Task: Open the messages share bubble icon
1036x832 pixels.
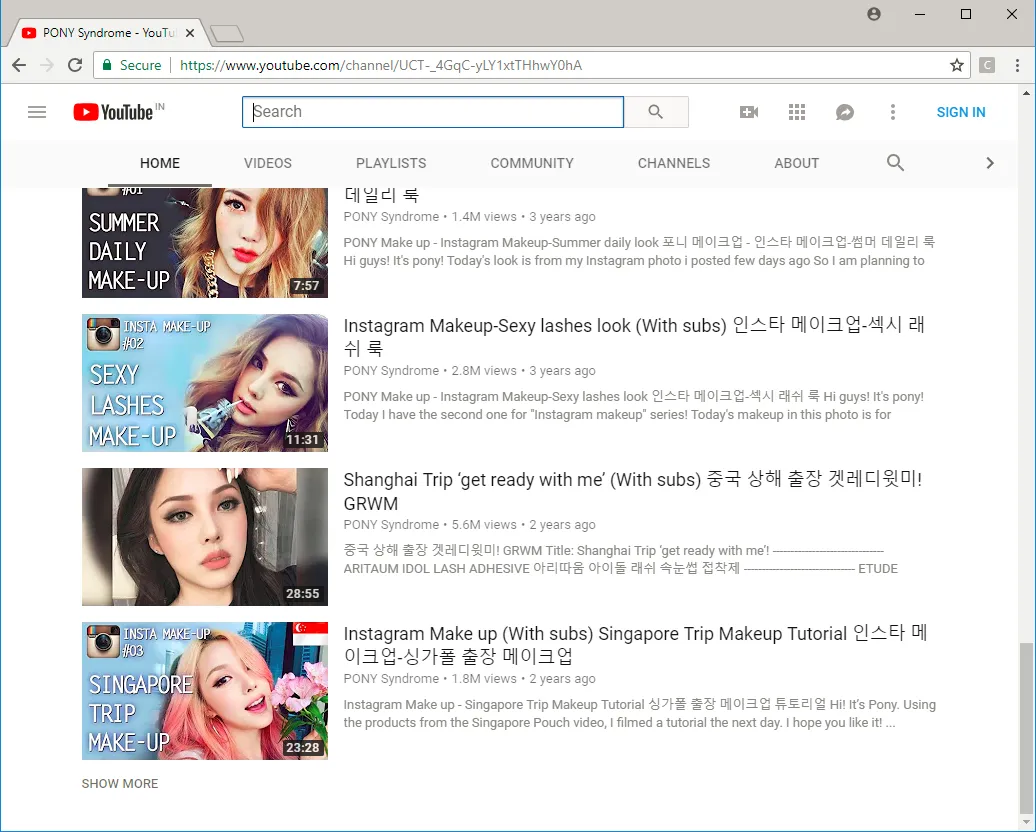Action: tap(844, 112)
